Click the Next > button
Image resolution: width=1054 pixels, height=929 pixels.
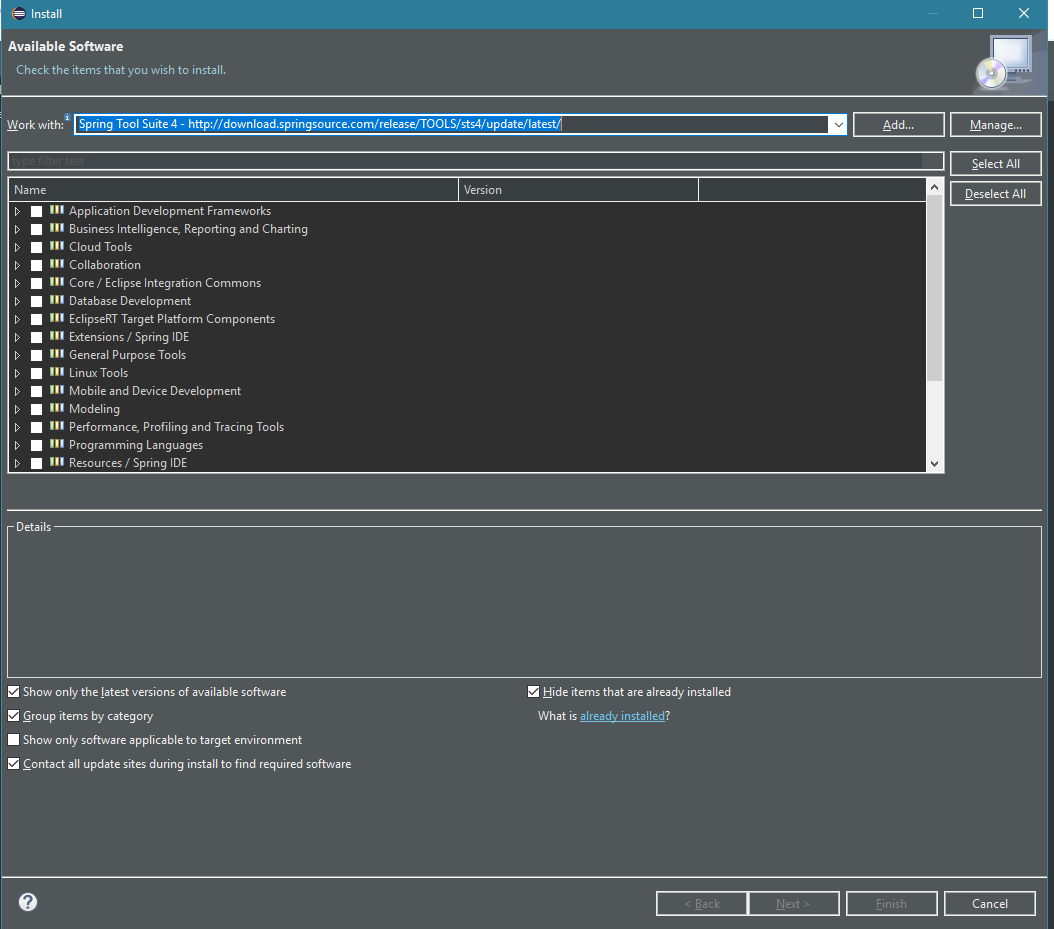(x=793, y=903)
